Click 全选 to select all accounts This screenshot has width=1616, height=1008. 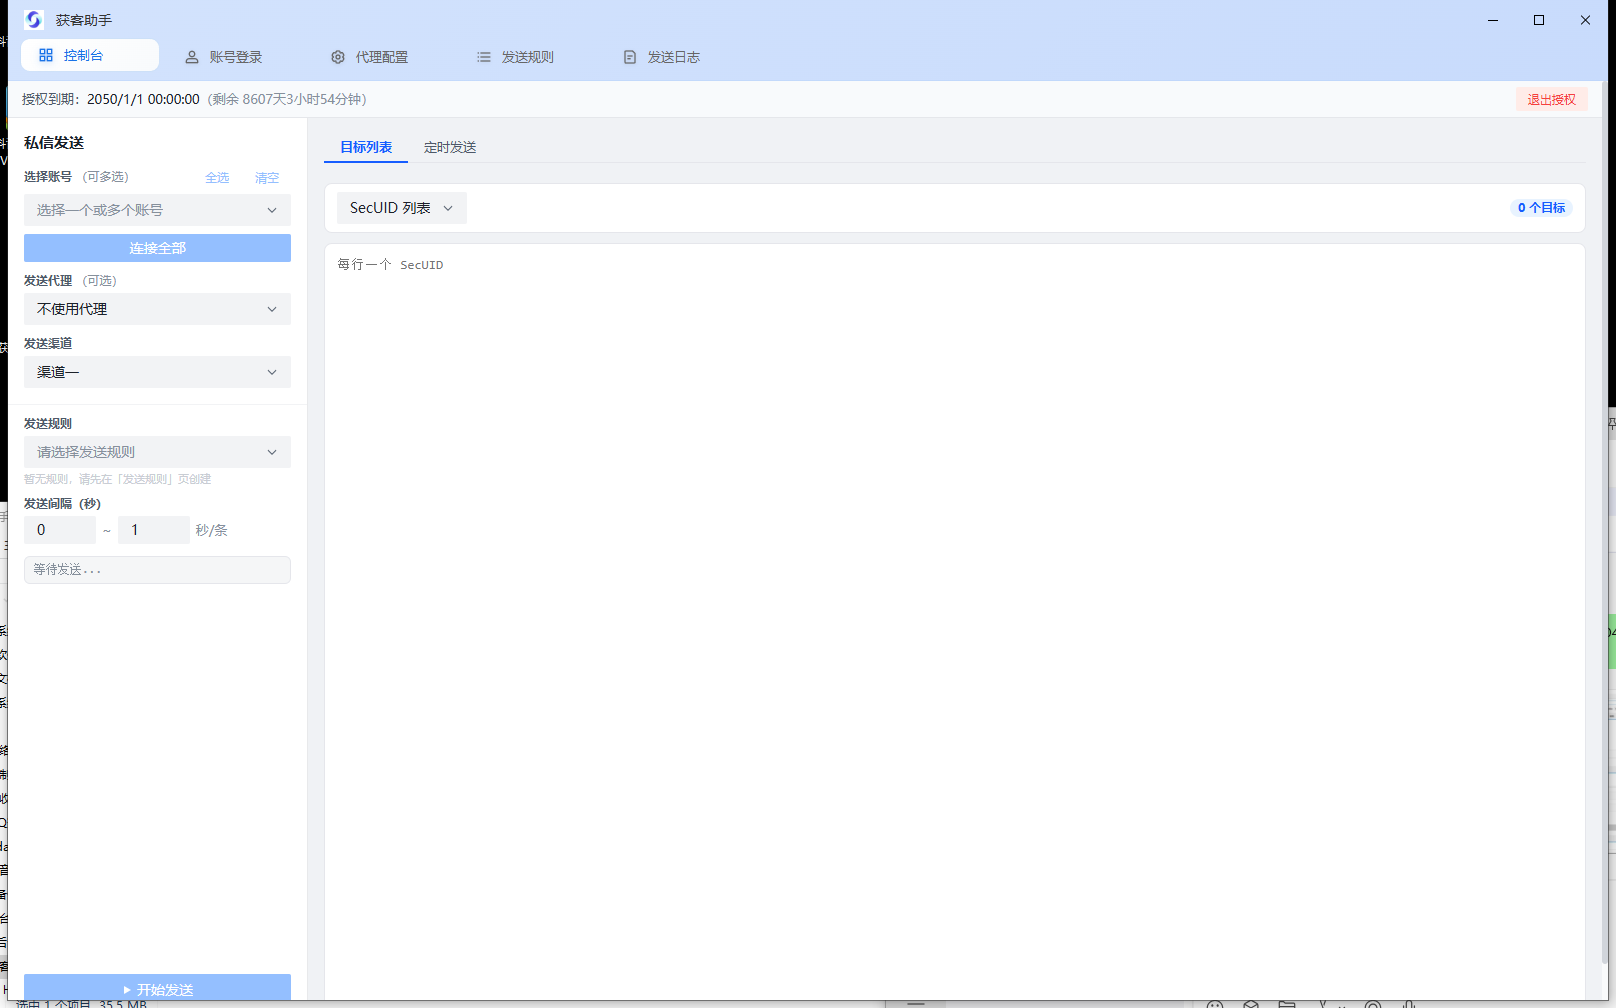click(x=217, y=178)
